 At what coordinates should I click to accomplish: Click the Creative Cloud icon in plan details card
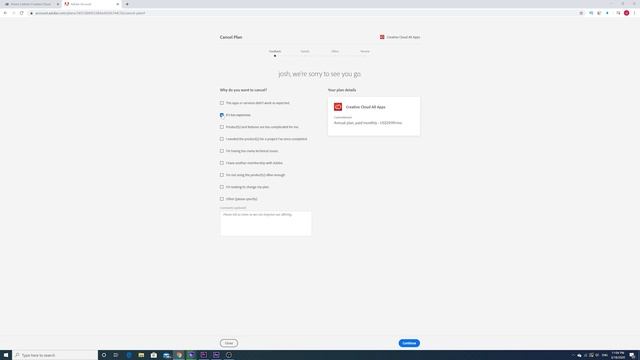[x=338, y=107]
